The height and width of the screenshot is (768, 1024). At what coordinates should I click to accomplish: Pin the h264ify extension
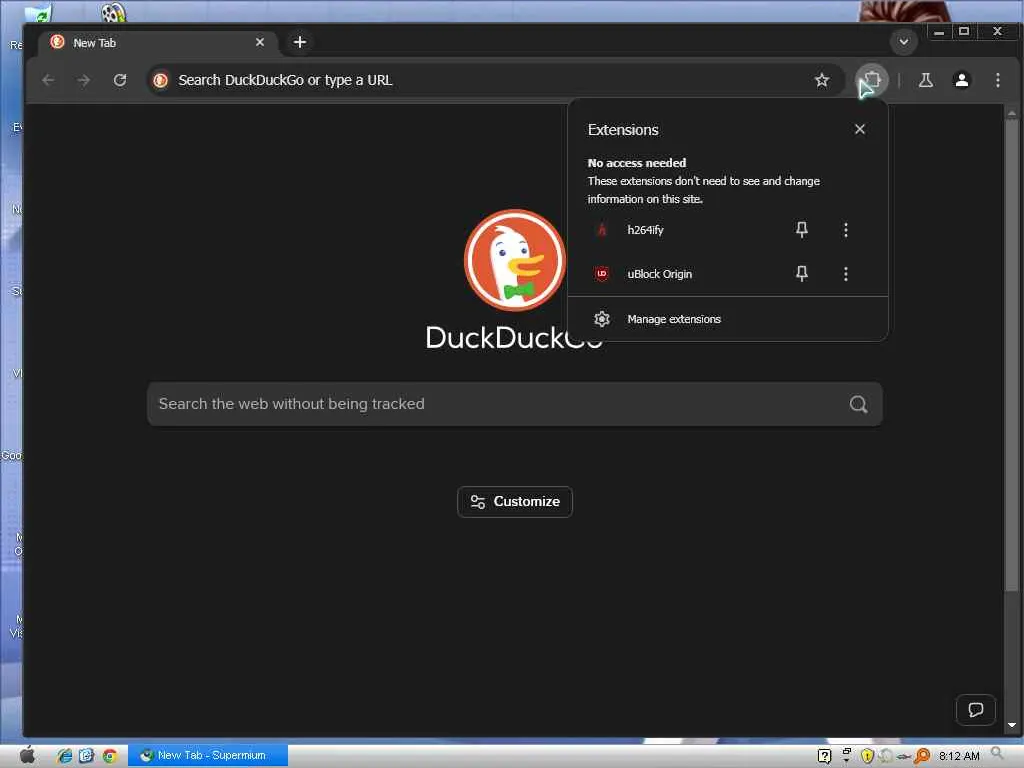pos(801,229)
